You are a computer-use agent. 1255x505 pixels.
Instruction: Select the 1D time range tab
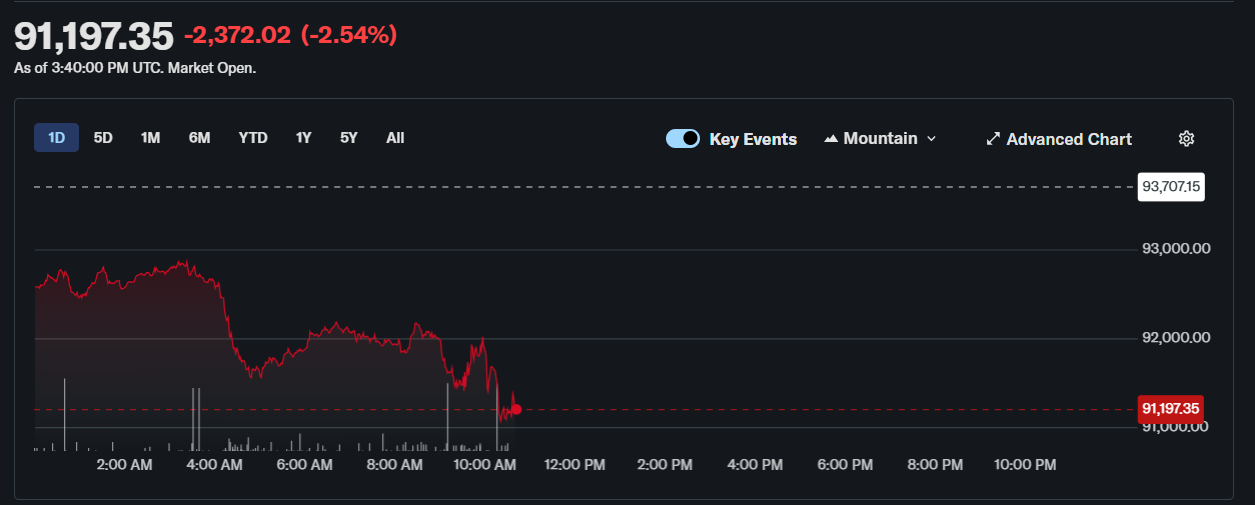pos(56,138)
